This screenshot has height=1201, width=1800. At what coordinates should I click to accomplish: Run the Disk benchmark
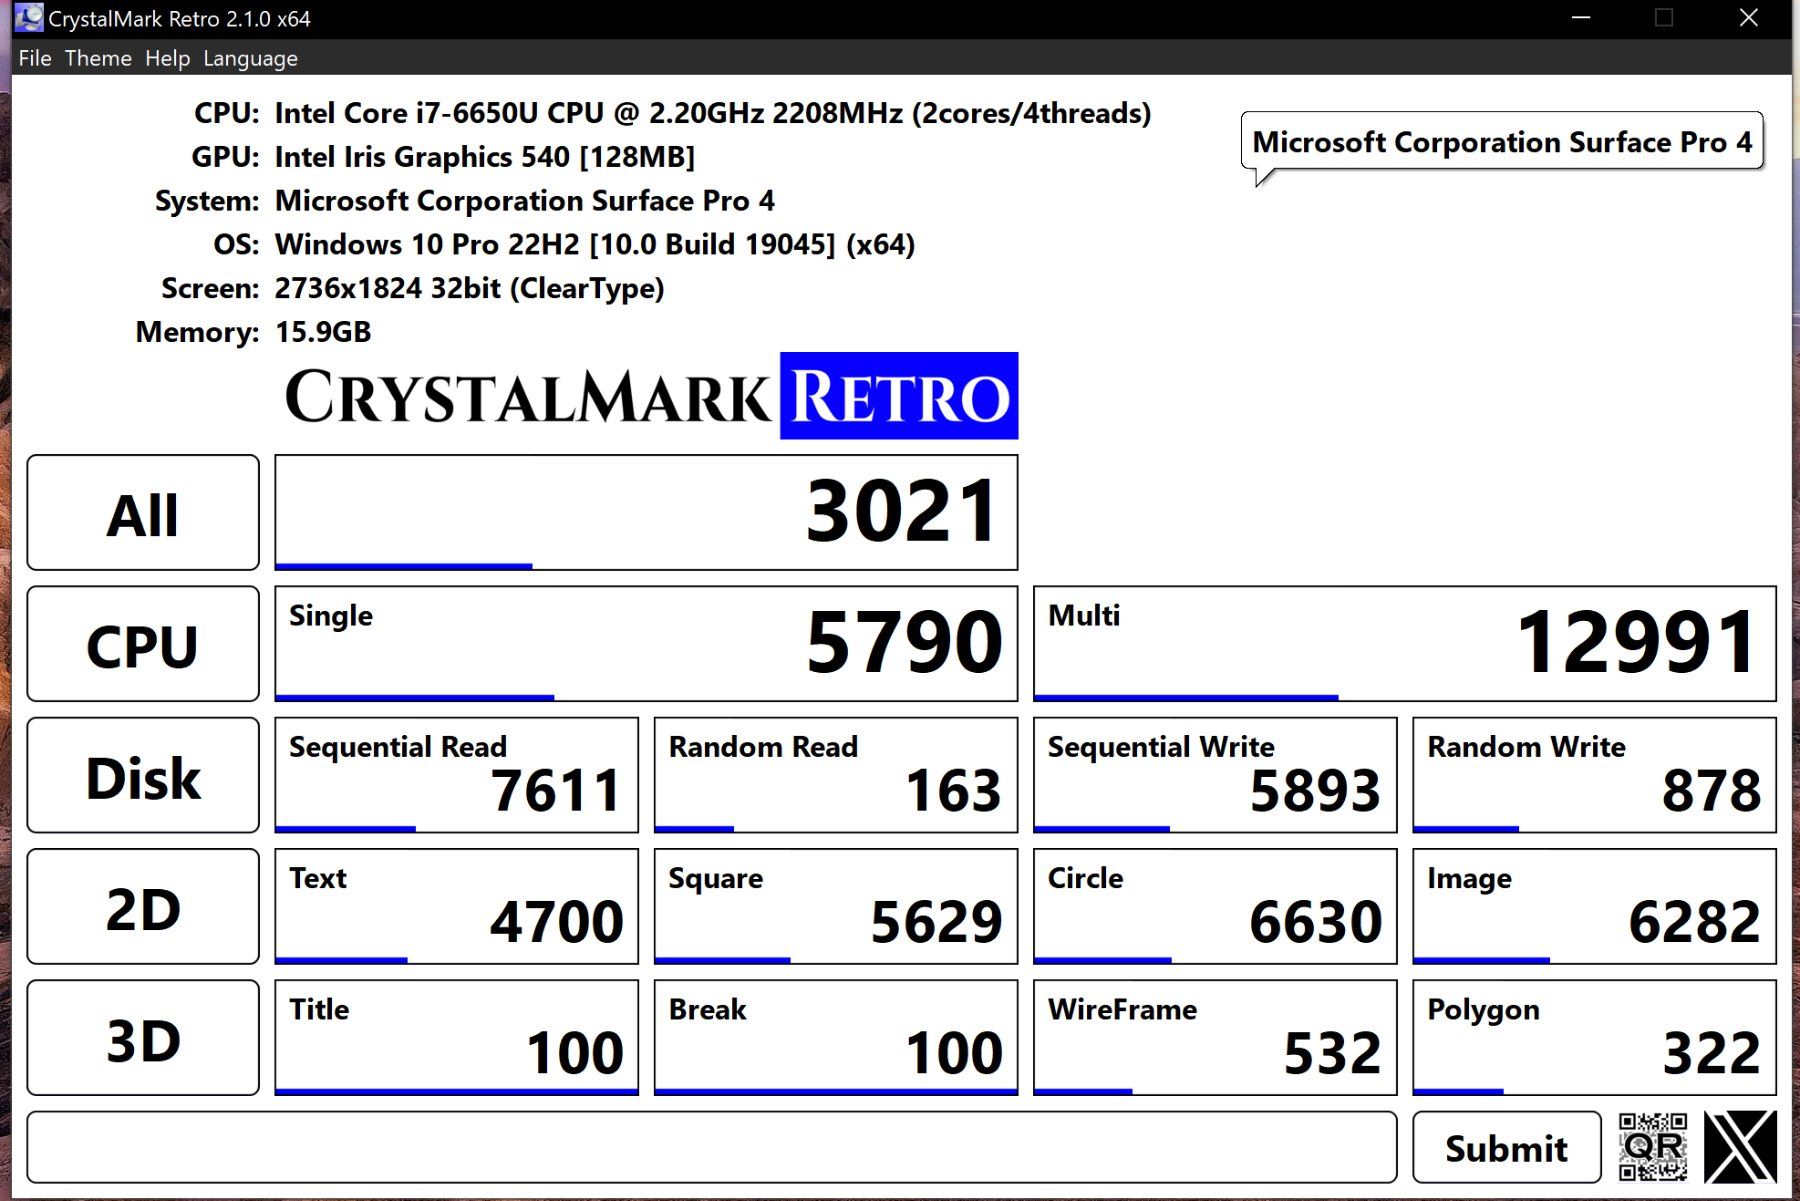coord(143,775)
